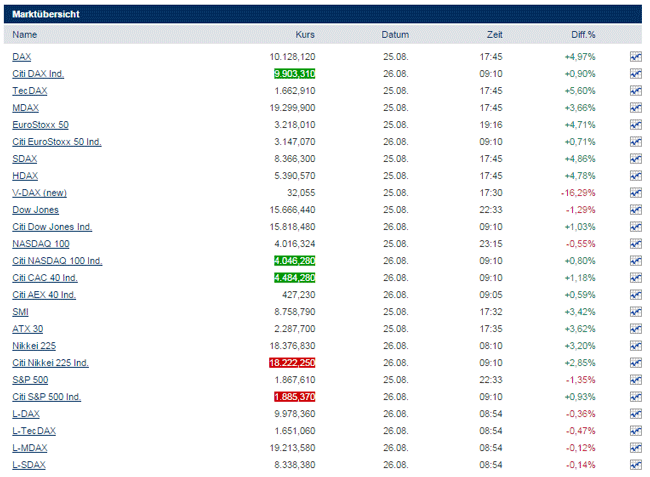This screenshot has height=477, width=650.
Task: Select red highlighted price 1.885,370
Action: click(x=295, y=397)
